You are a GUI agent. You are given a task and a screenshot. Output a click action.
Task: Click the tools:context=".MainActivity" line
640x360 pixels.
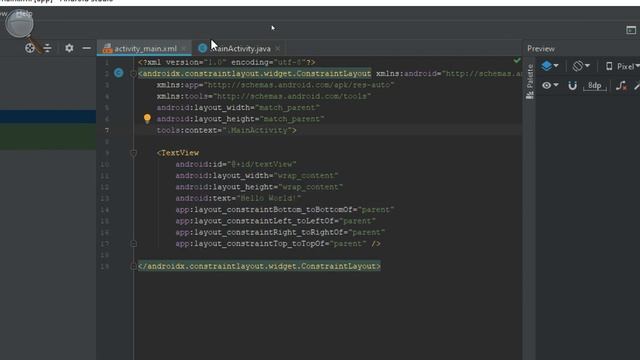[x=227, y=130]
